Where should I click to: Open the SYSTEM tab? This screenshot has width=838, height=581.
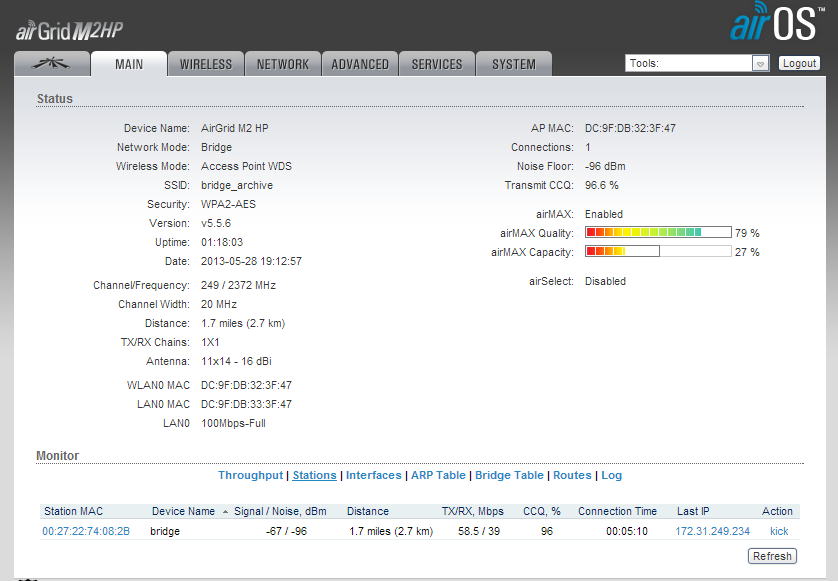pyautogui.click(x=513, y=64)
